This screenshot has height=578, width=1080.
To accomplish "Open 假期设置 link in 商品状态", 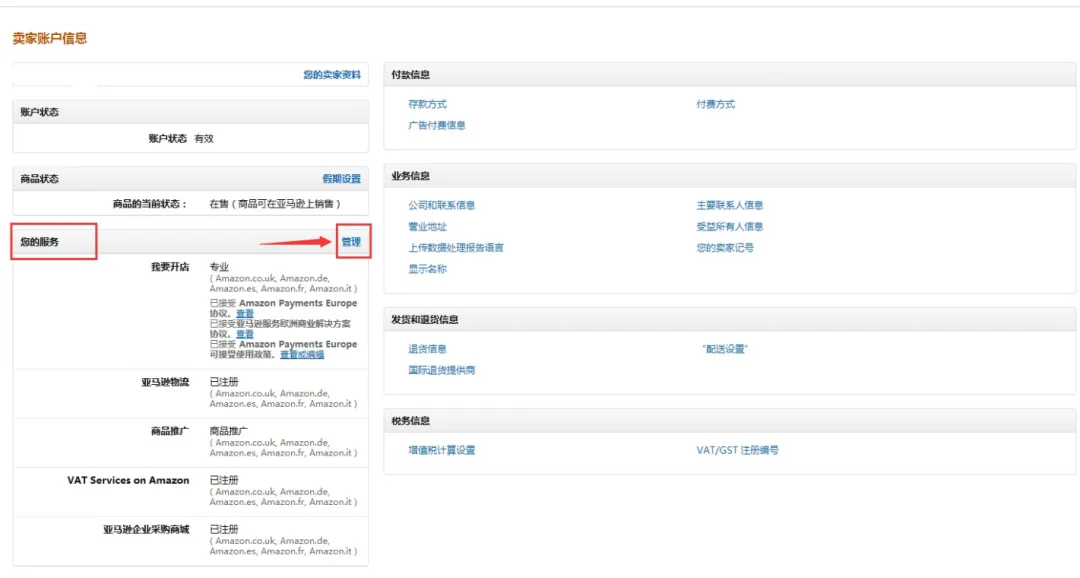I will tap(342, 178).
